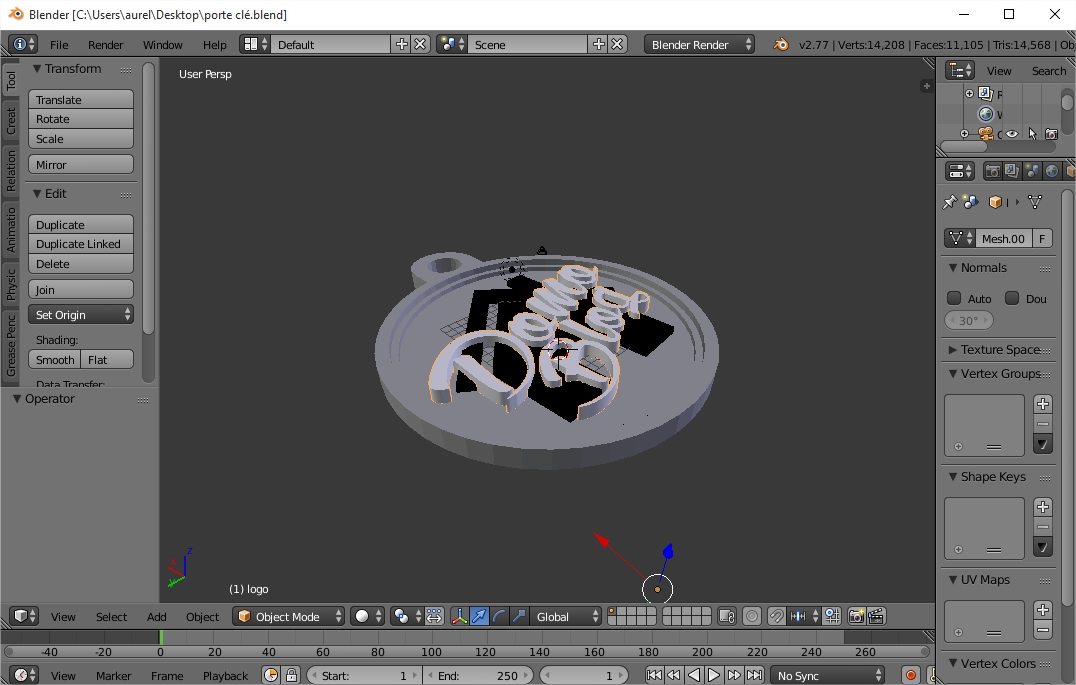Image resolution: width=1076 pixels, height=685 pixels.
Task: Click the rotate manipulator arc icon
Action: click(x=499, y=616)
